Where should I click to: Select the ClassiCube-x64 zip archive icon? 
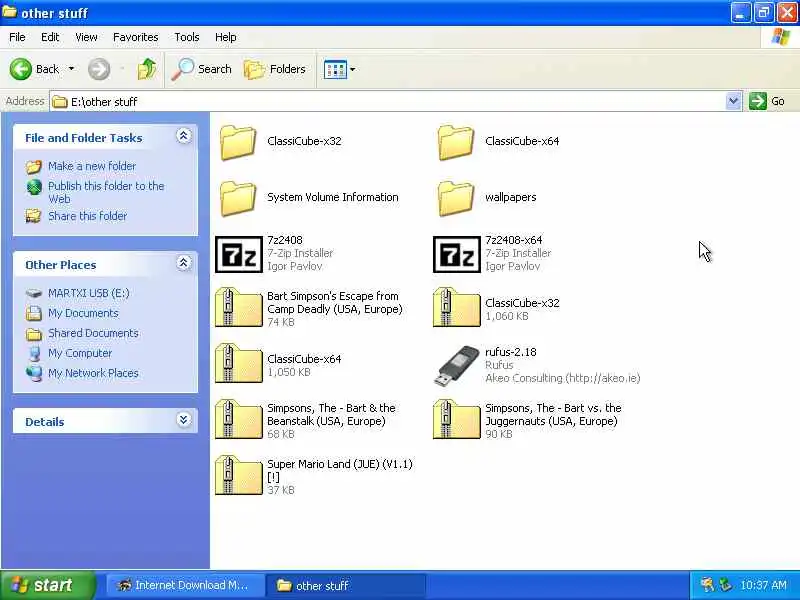(239, 363)
